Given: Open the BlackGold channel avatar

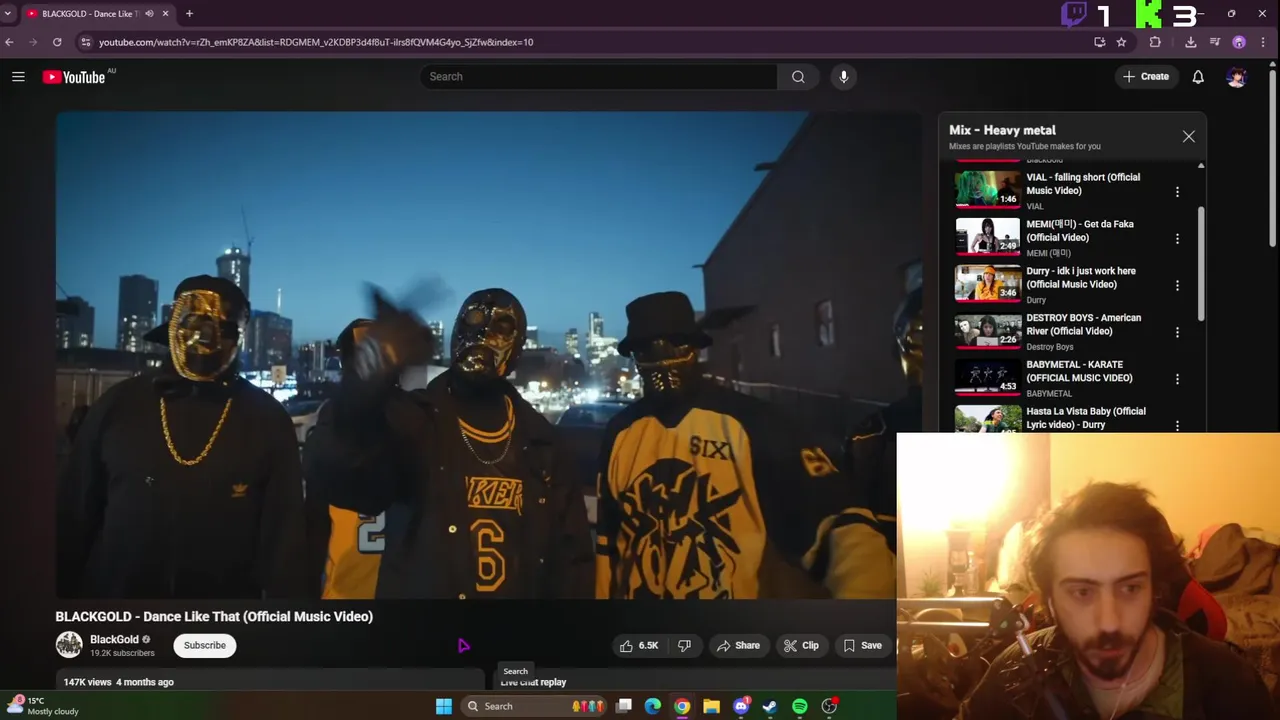Looking at the screenshot, I should 69,645.
